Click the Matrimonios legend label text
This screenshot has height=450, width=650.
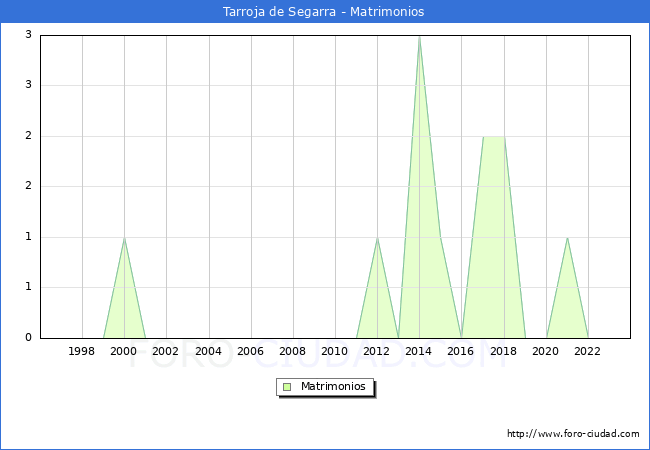333,387
